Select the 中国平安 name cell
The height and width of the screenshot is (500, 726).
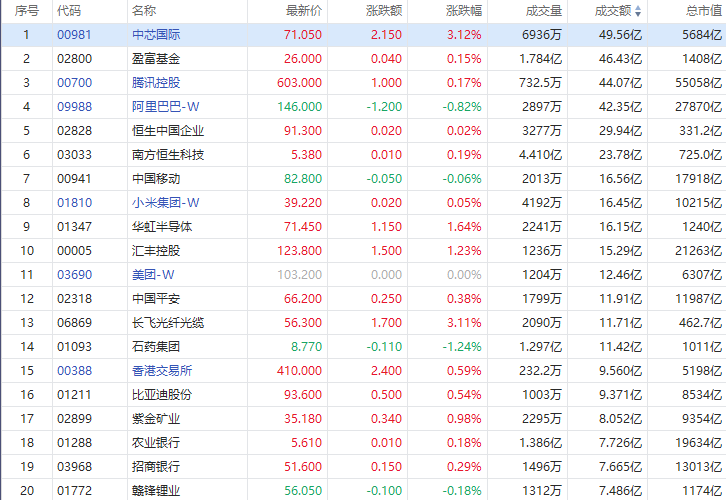[x=156, y=299]
